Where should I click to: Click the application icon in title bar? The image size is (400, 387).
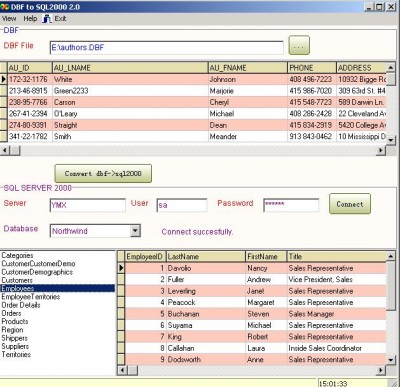point(4,7)
